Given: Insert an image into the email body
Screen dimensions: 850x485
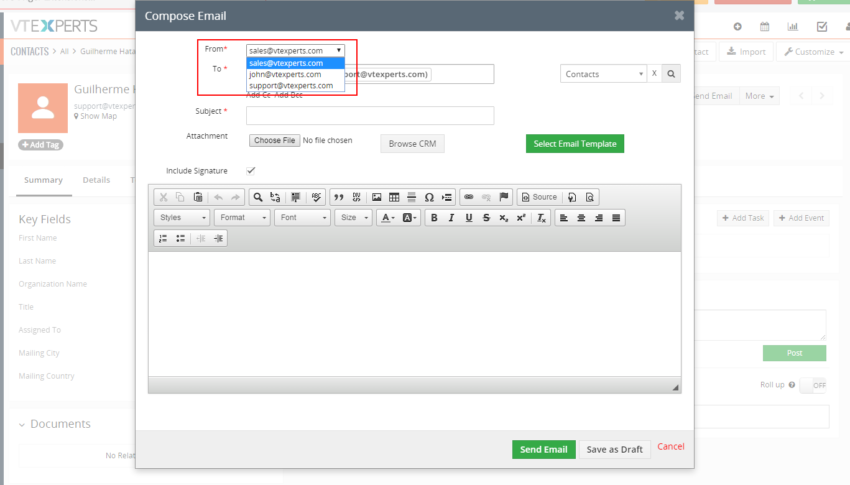Looking at the screenshot, I should 376,197.
